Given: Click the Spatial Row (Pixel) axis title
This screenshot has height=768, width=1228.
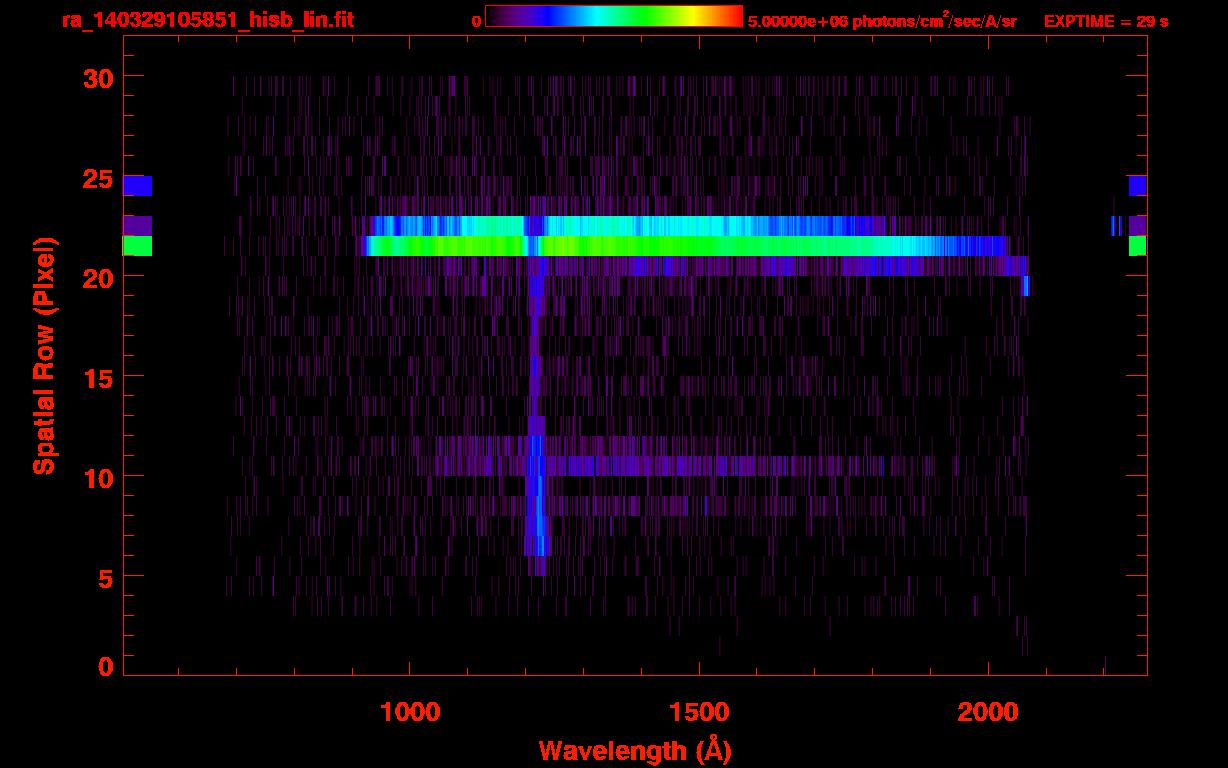Looking at the screenshot, I should (44, 355).
